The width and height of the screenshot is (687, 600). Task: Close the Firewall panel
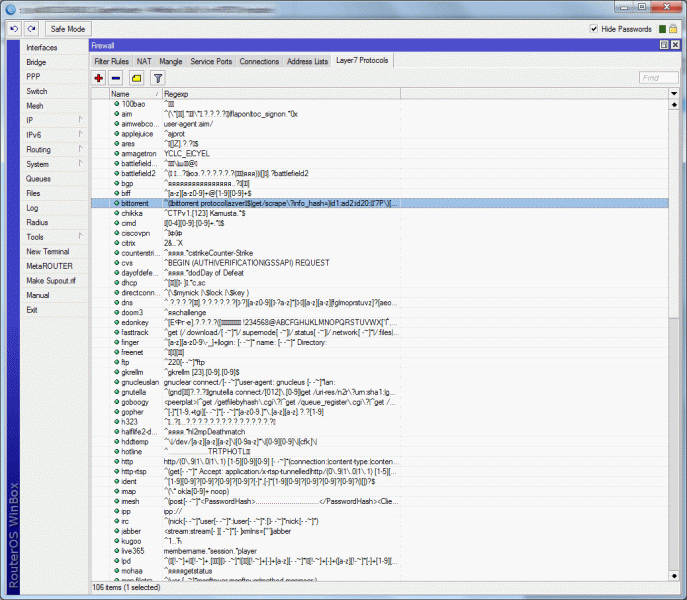point(675,45)
